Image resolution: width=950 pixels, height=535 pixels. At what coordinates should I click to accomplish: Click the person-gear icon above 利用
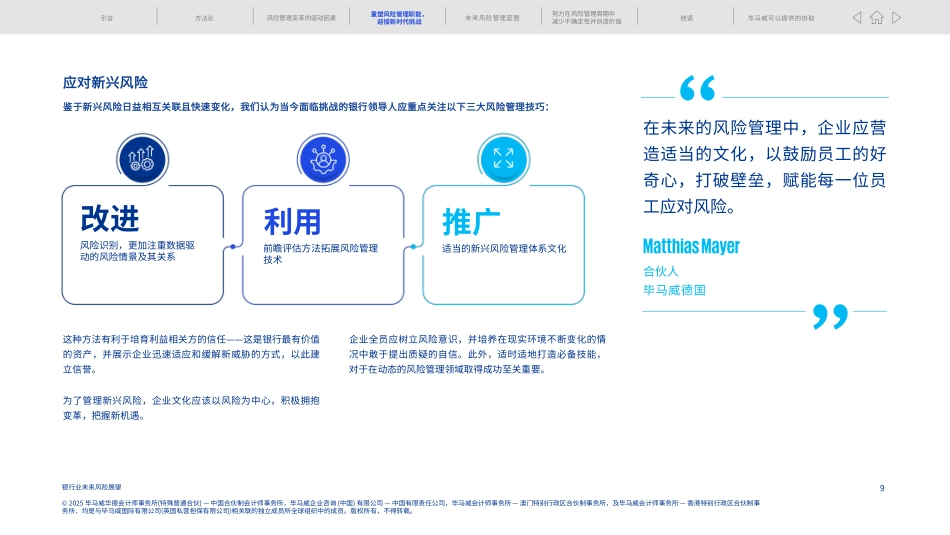(323, 159)
